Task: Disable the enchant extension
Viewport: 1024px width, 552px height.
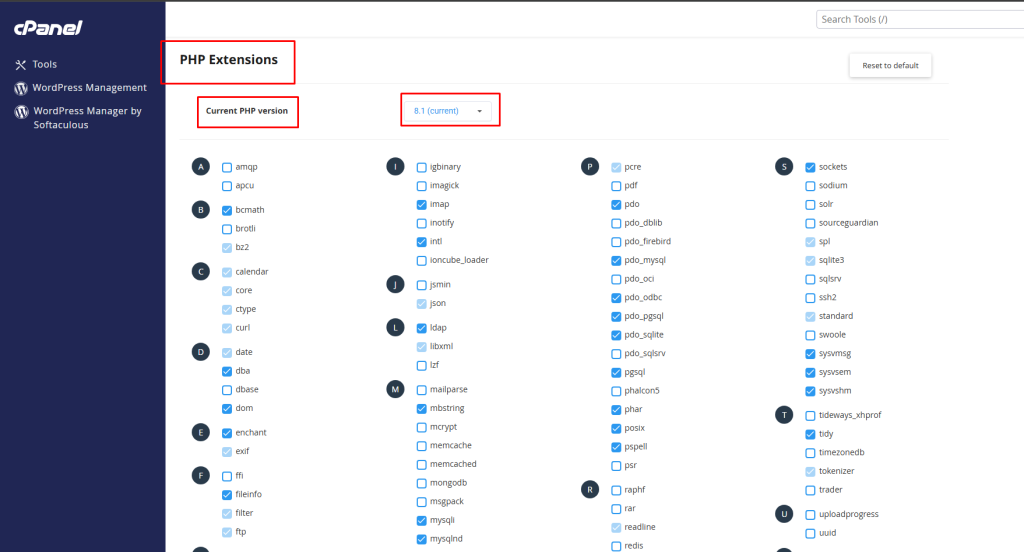Action: click(227, 433)
